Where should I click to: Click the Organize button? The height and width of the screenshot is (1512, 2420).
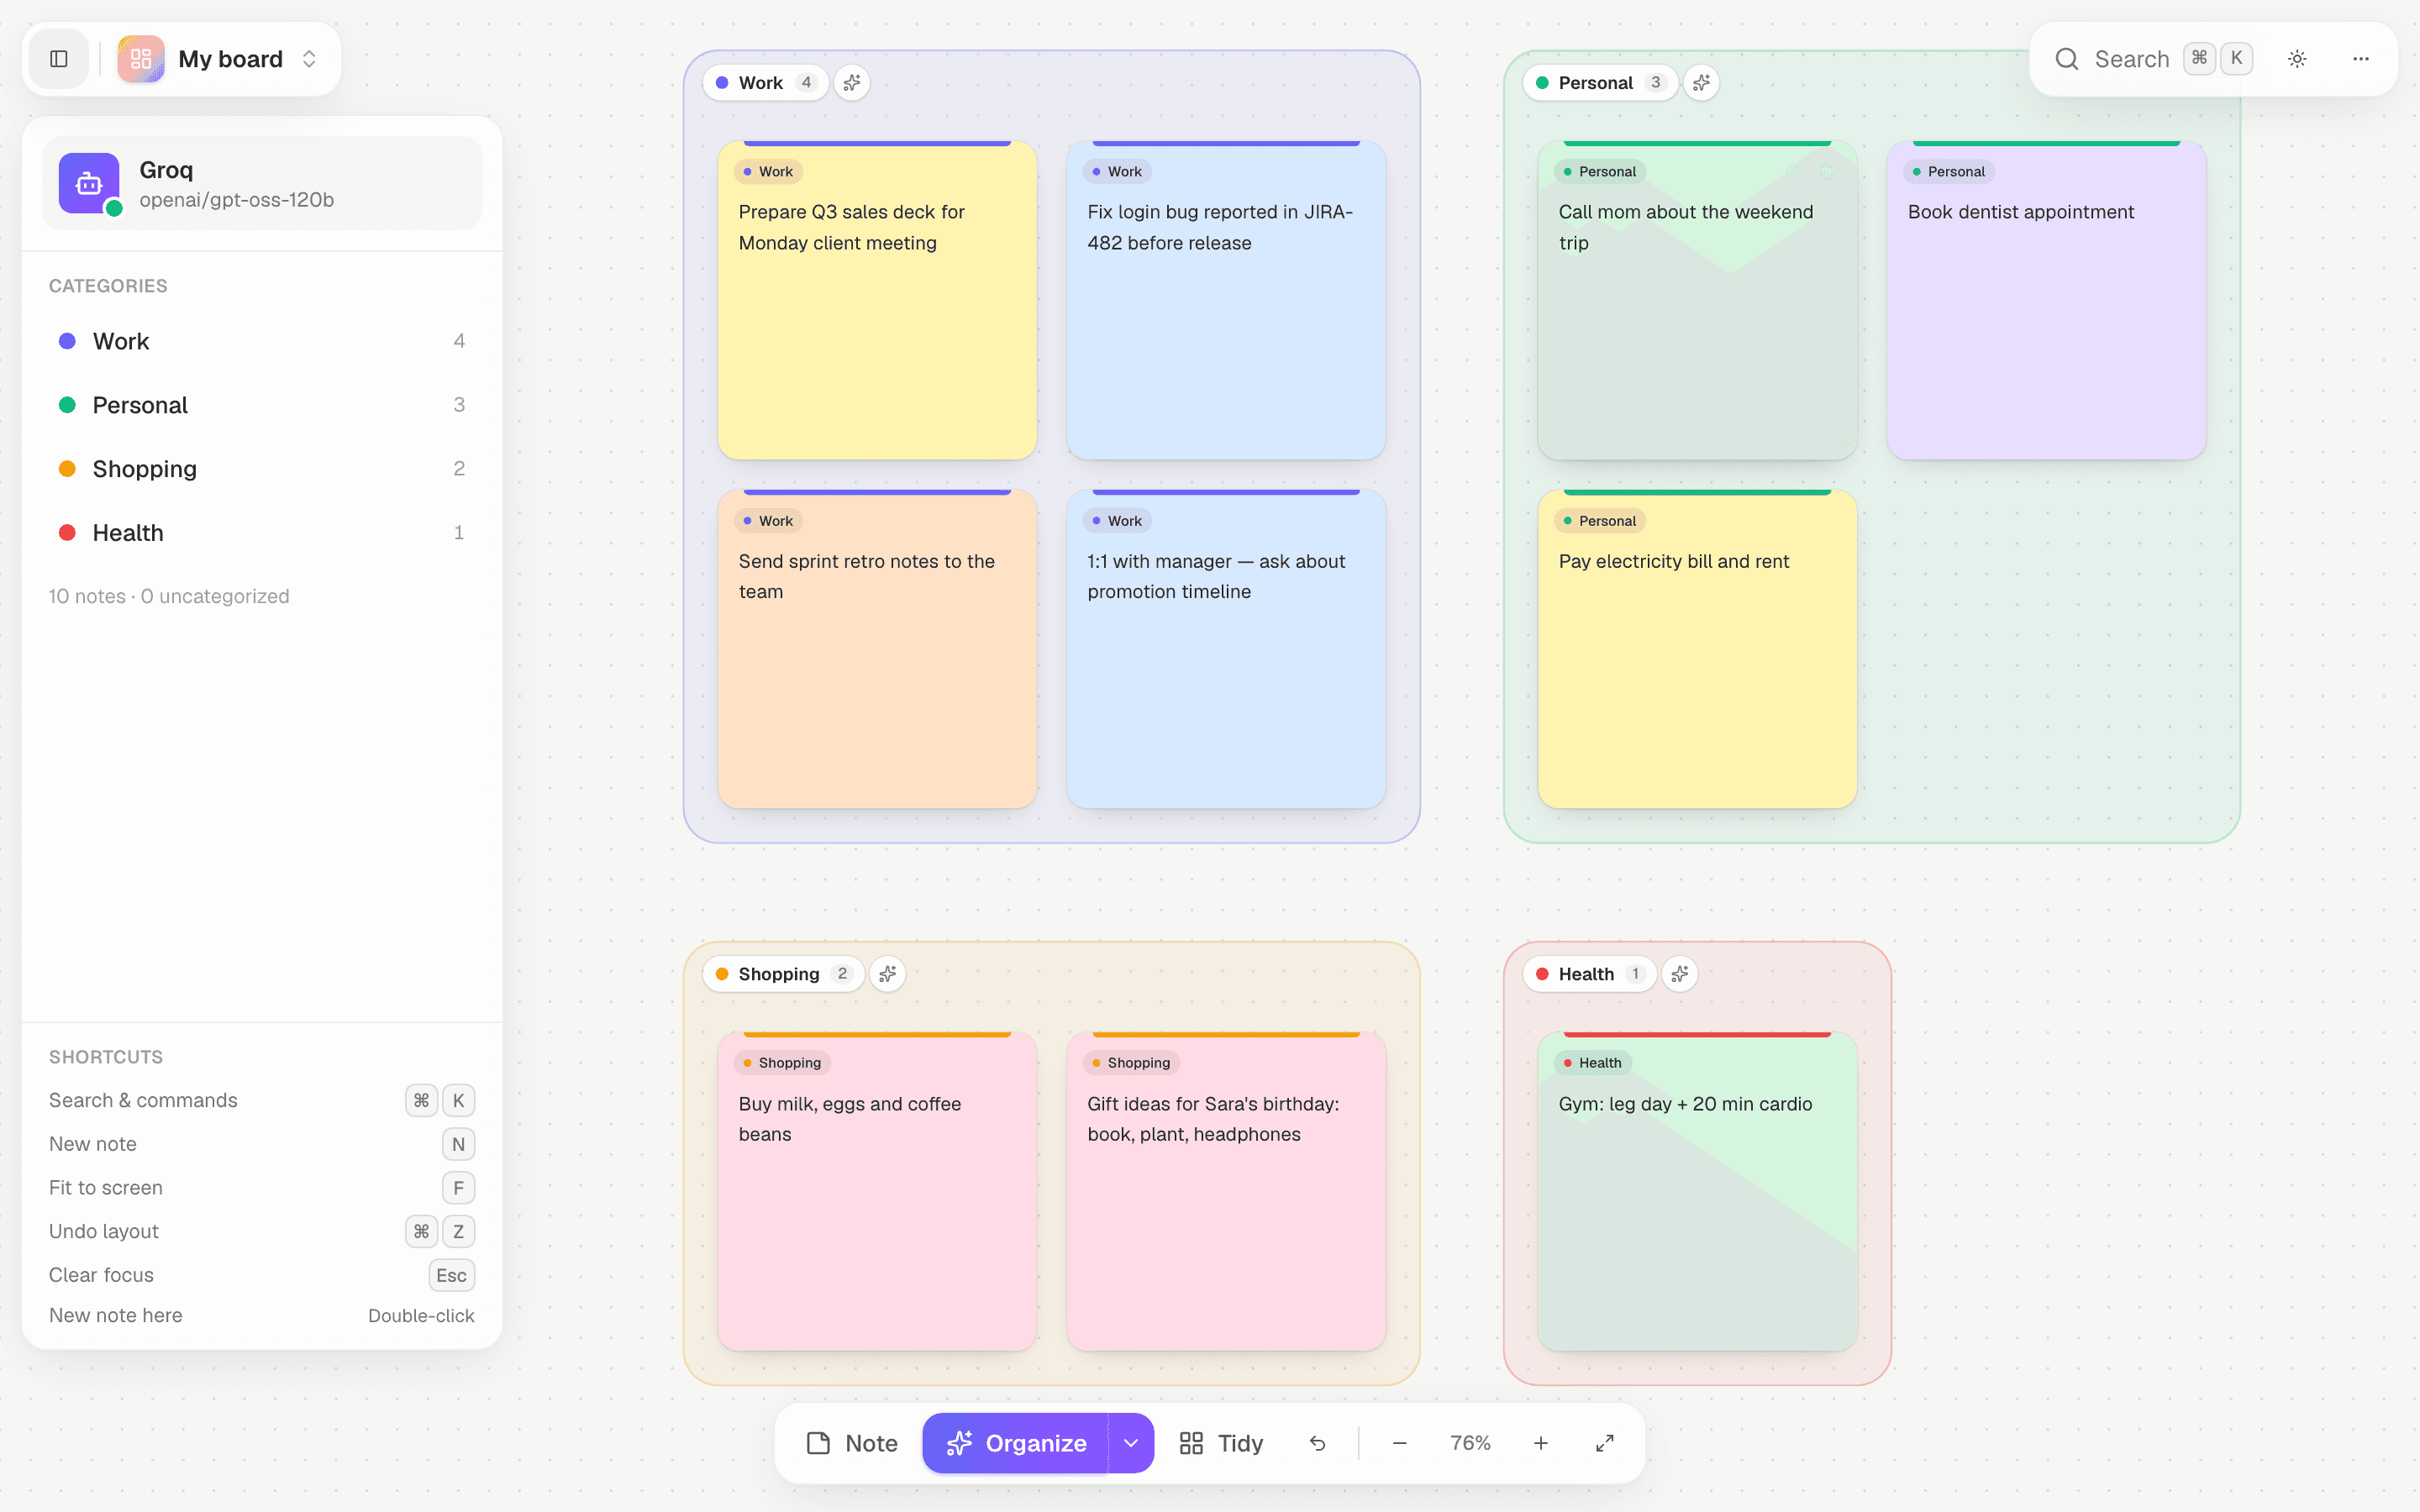1016,1443
